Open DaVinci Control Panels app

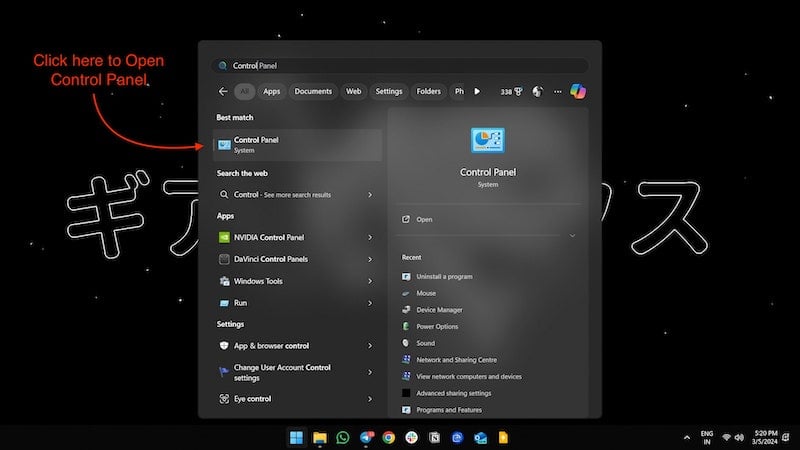pyautogui.click(x=297, y=259)
